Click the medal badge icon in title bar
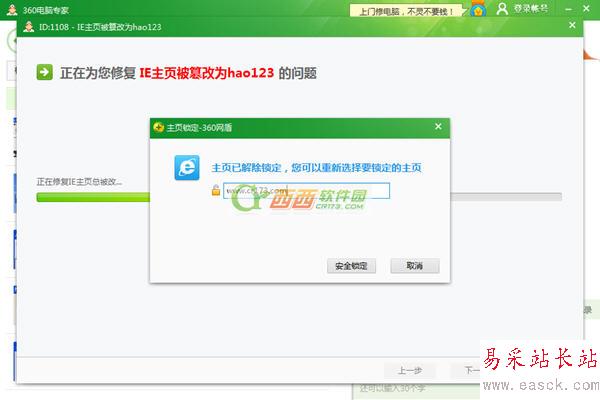The height and width of the screenshot is (400, 600). coord(478,9)
